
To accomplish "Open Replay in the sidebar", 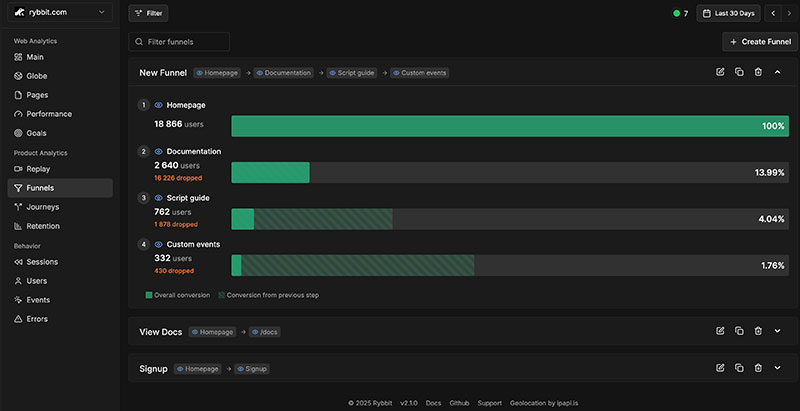I will coord(60,169).
